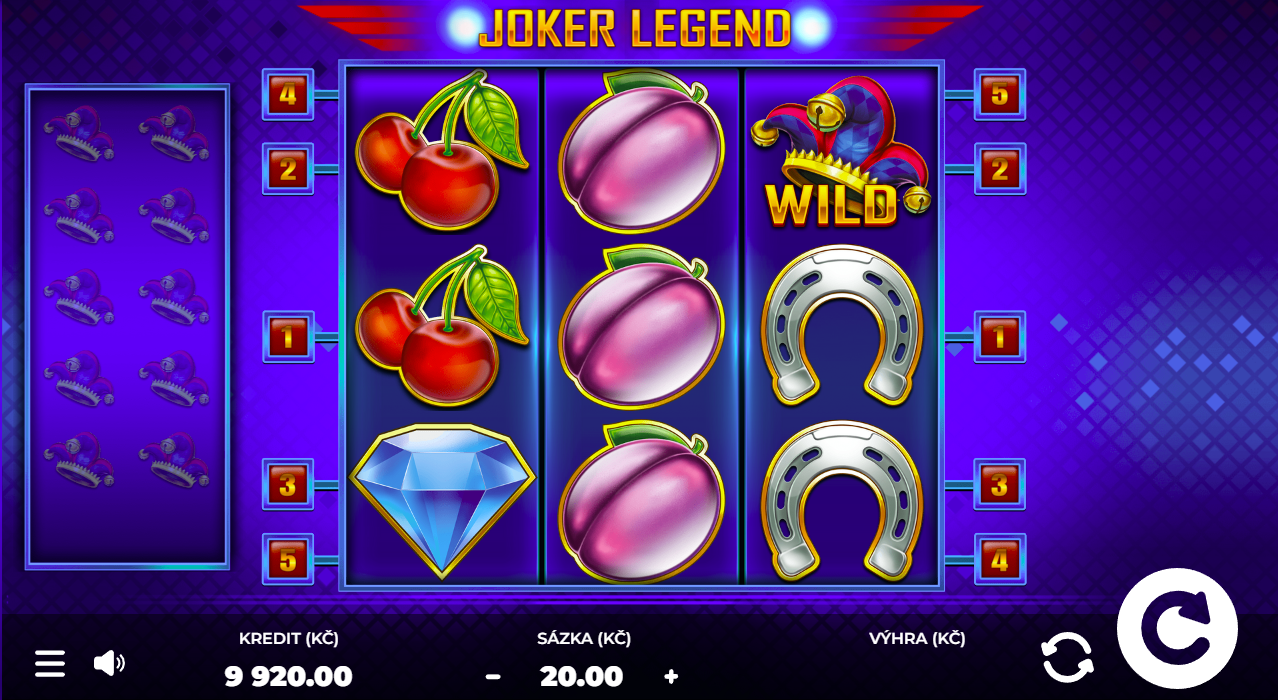Toggle autoplay with the circular arrows icon
The image size is (1278, 700).
point(1067,657)
